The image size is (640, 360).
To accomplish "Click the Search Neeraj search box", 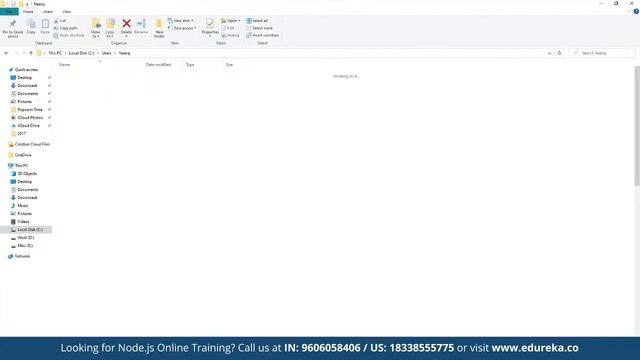I will 602,53.
